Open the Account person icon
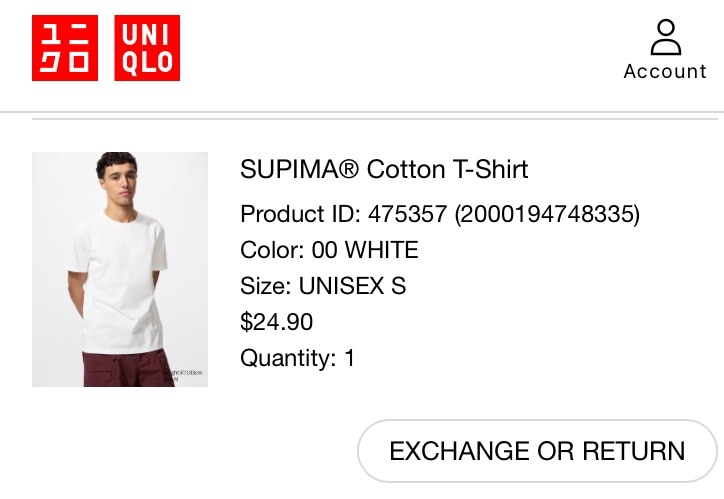 click(665, 38)
